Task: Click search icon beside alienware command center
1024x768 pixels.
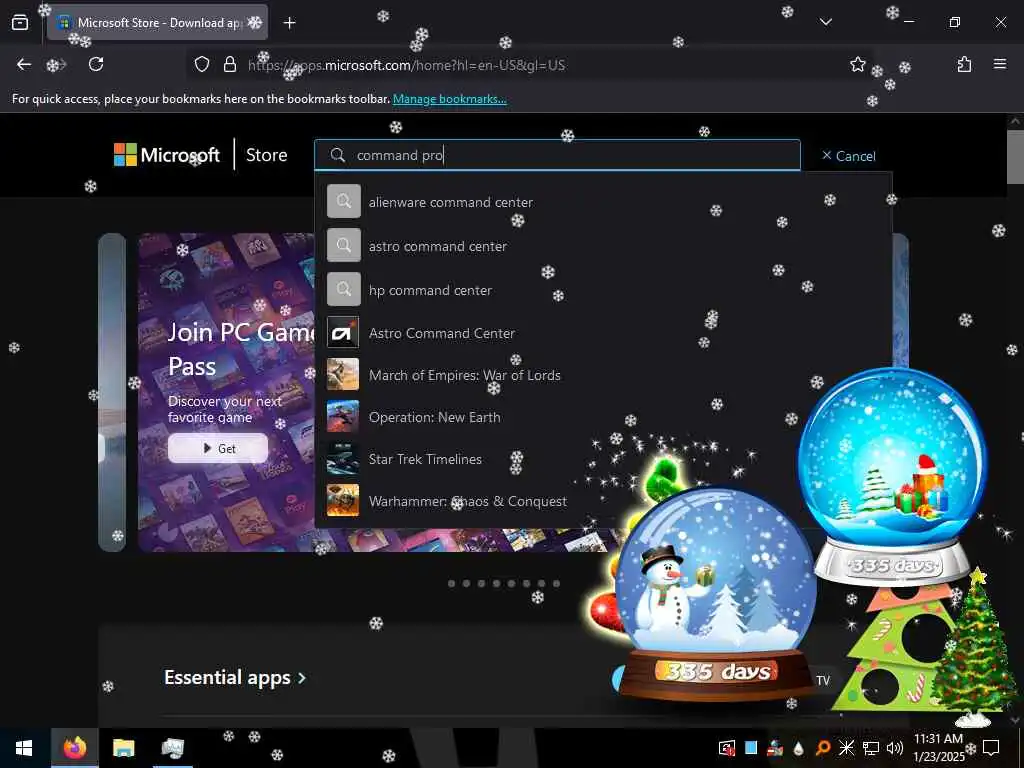Action: click(344, 201)
